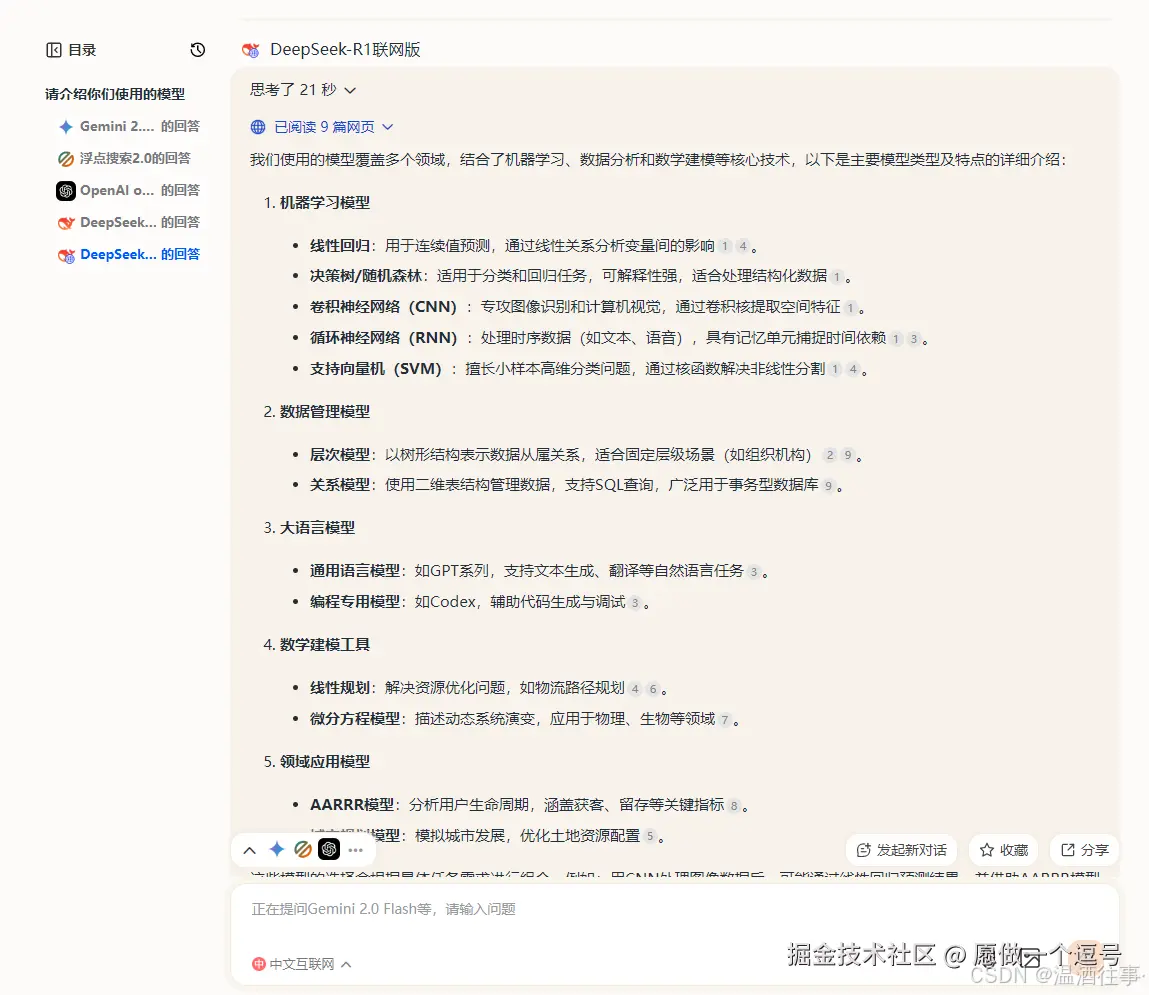Select the 浮点搜索 icon in floating model bar
This screenshot has height=995, width=1149.
pyautogui.click(x=303, y=849)
